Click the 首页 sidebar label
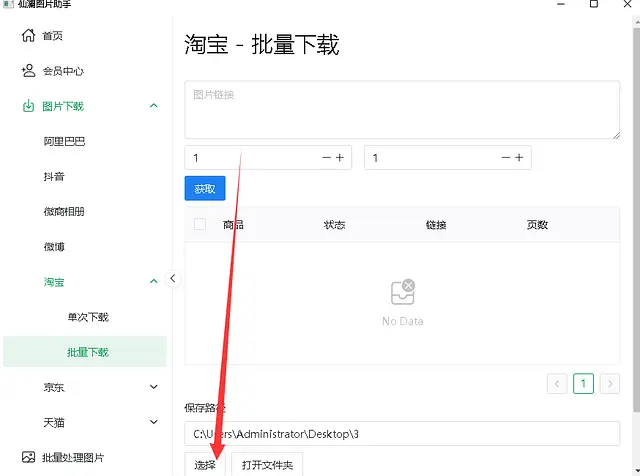This screenshot has width=640, height=476. pos(53,36)
